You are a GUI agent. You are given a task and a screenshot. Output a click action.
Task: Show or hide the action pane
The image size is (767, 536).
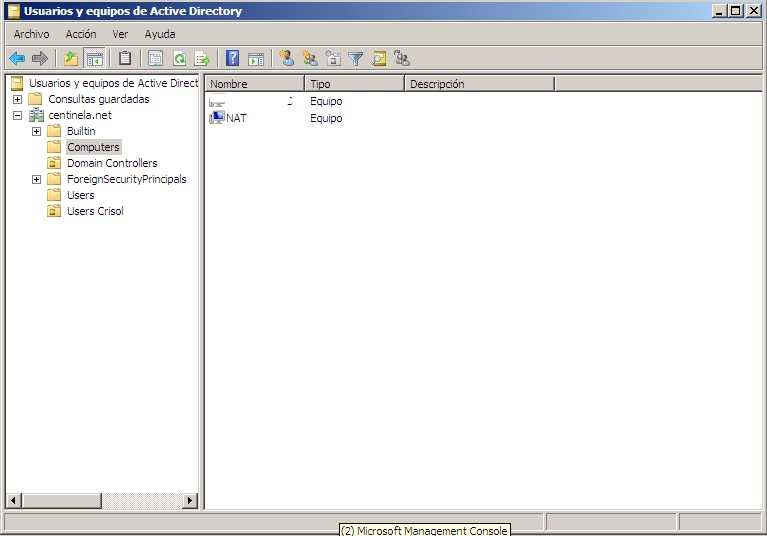pos(256,59)
